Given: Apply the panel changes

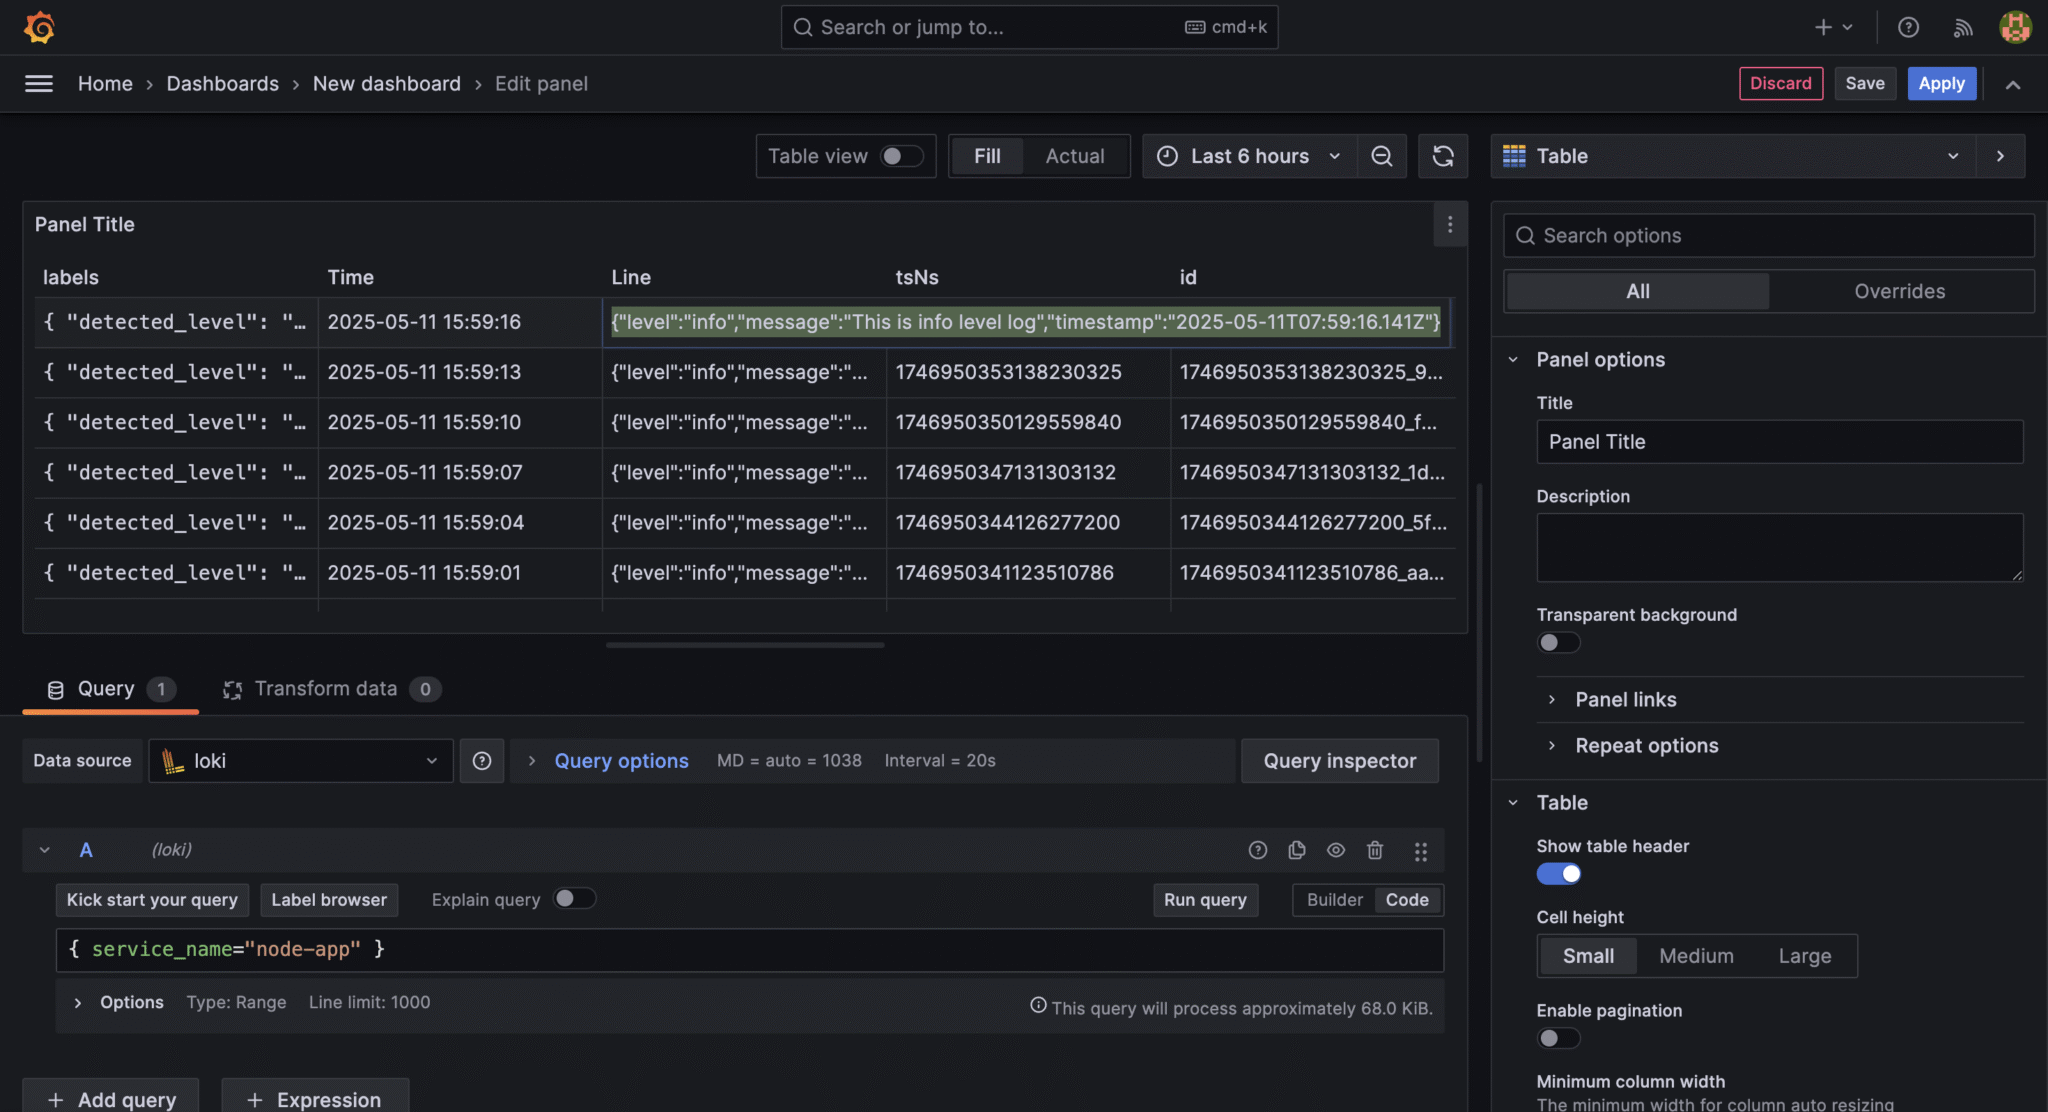Looking at the screenshot, I should 1941,83.
